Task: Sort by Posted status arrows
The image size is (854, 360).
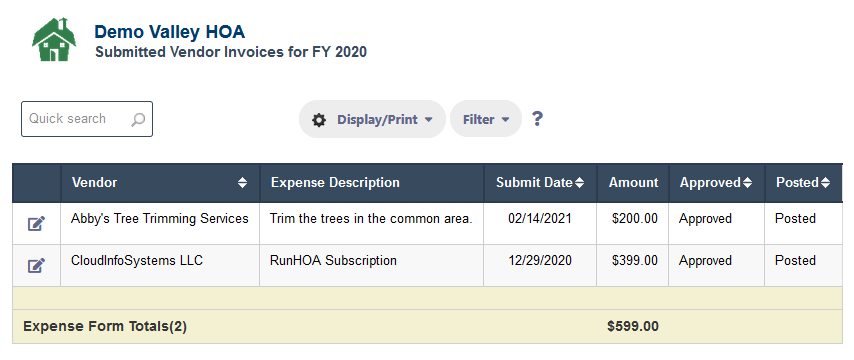Action: (x=826, y=183)
